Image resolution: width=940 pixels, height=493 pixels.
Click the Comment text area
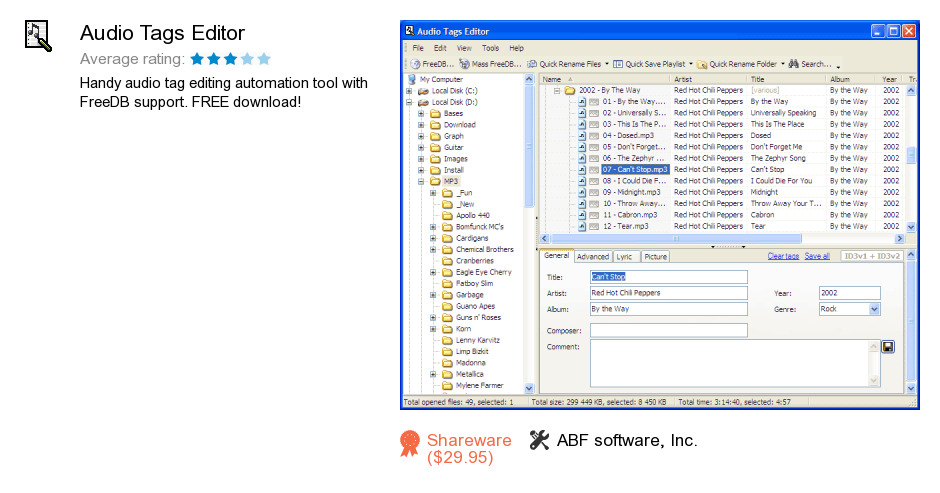click(730, 363)
